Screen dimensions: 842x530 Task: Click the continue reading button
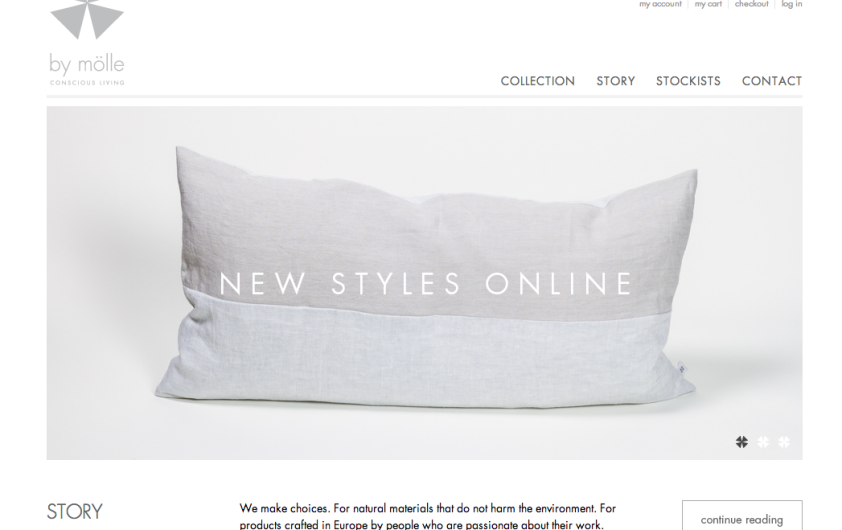coord(742,516)
